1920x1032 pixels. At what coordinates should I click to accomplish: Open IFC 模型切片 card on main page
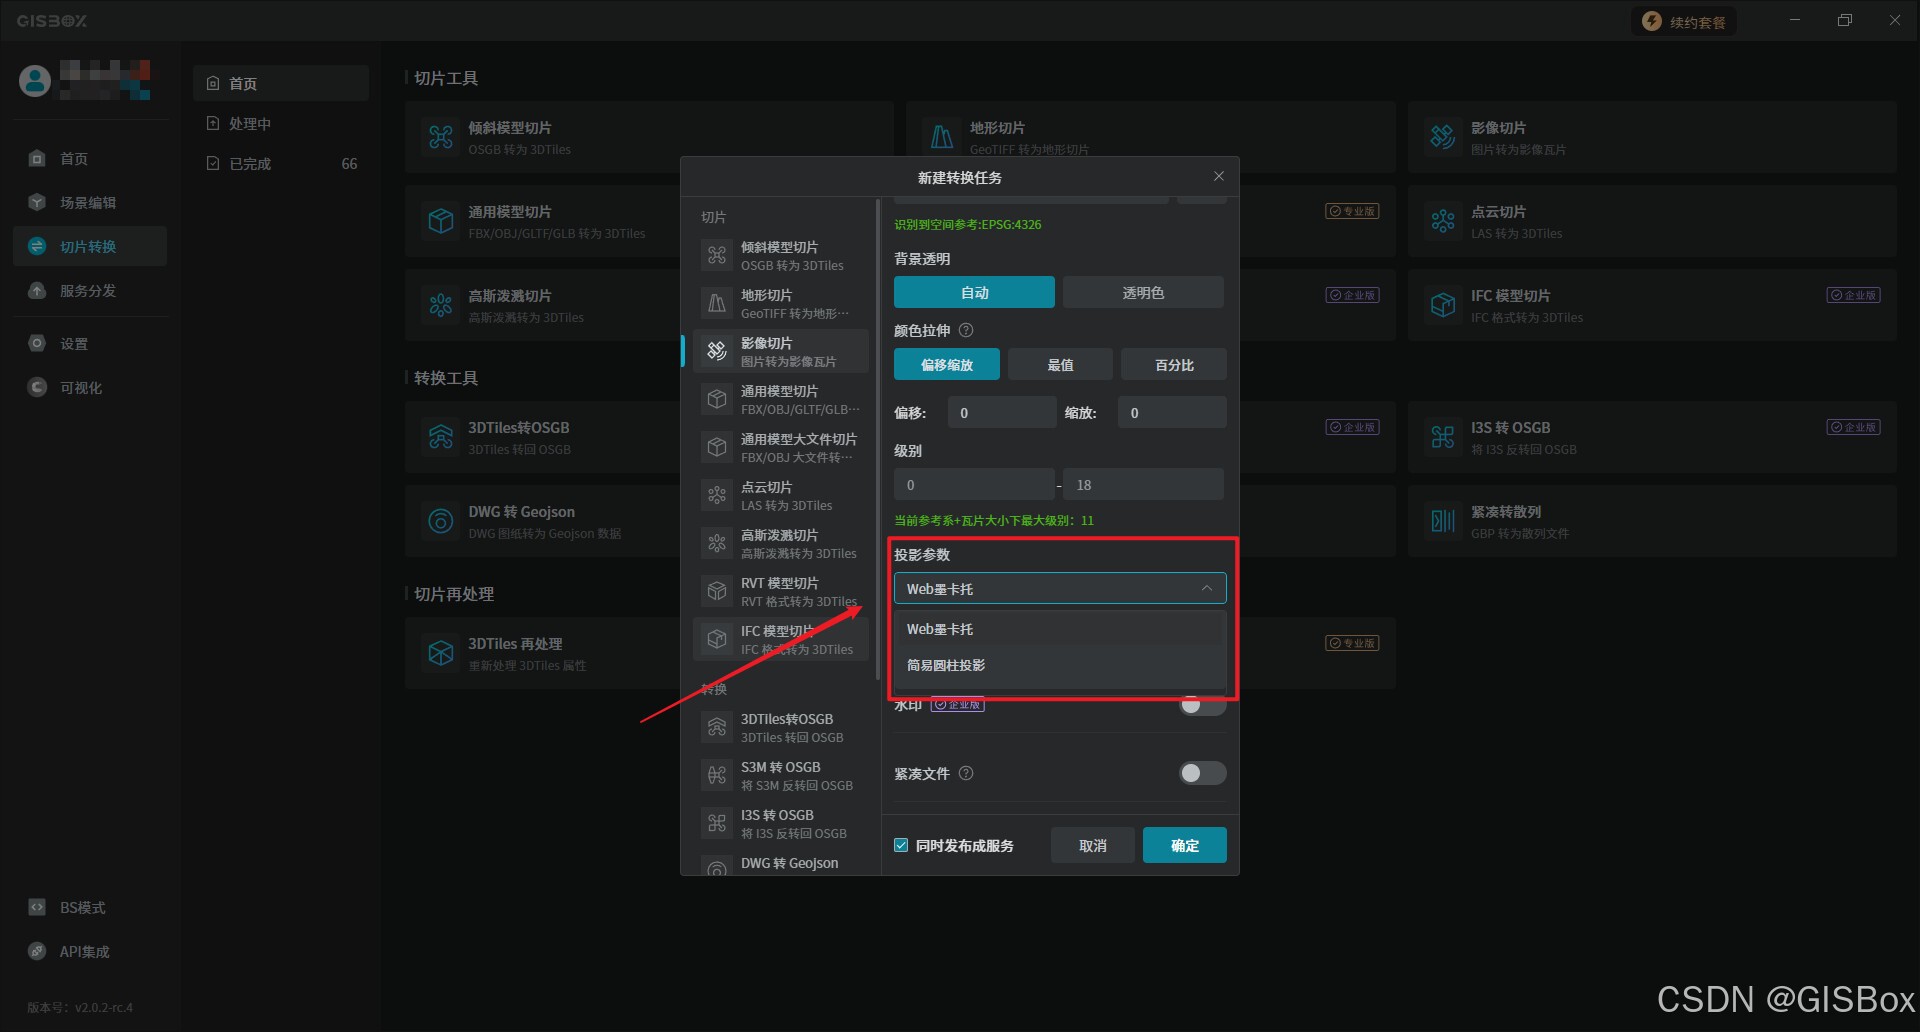1652,305
